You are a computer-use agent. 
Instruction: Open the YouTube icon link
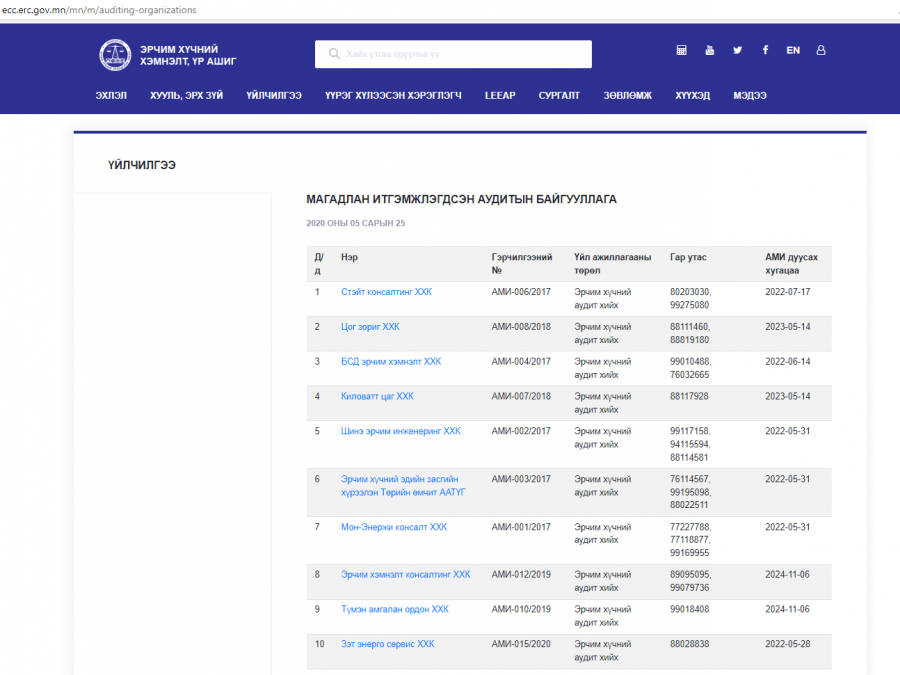tap(709, 51)
